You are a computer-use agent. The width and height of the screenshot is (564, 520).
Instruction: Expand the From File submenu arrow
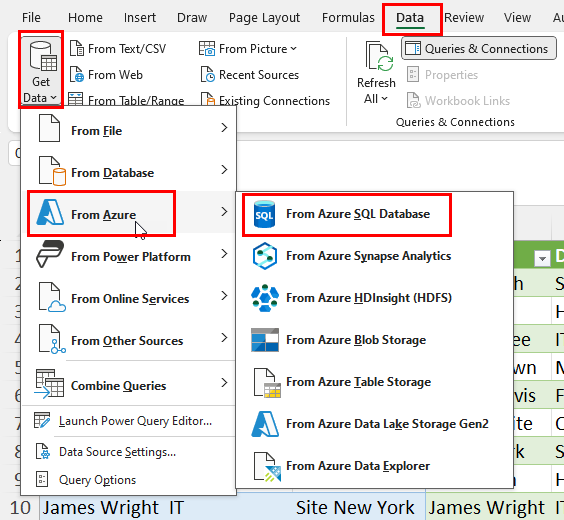[x=224, y=128]
